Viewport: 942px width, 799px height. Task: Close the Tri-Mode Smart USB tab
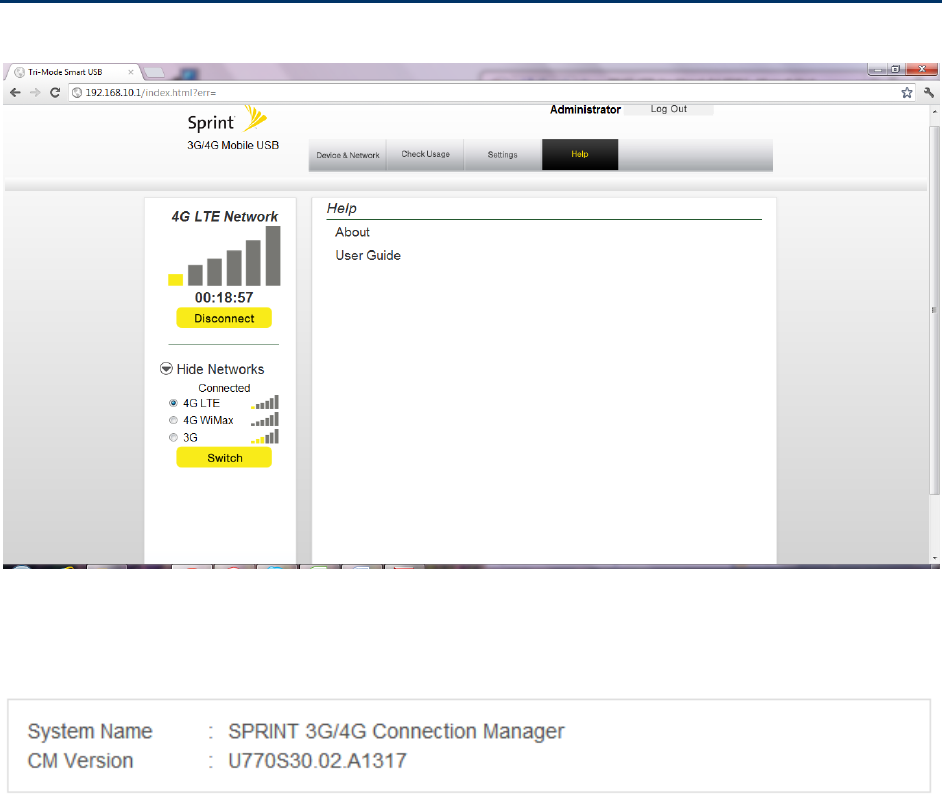click(x=130, y=72)
